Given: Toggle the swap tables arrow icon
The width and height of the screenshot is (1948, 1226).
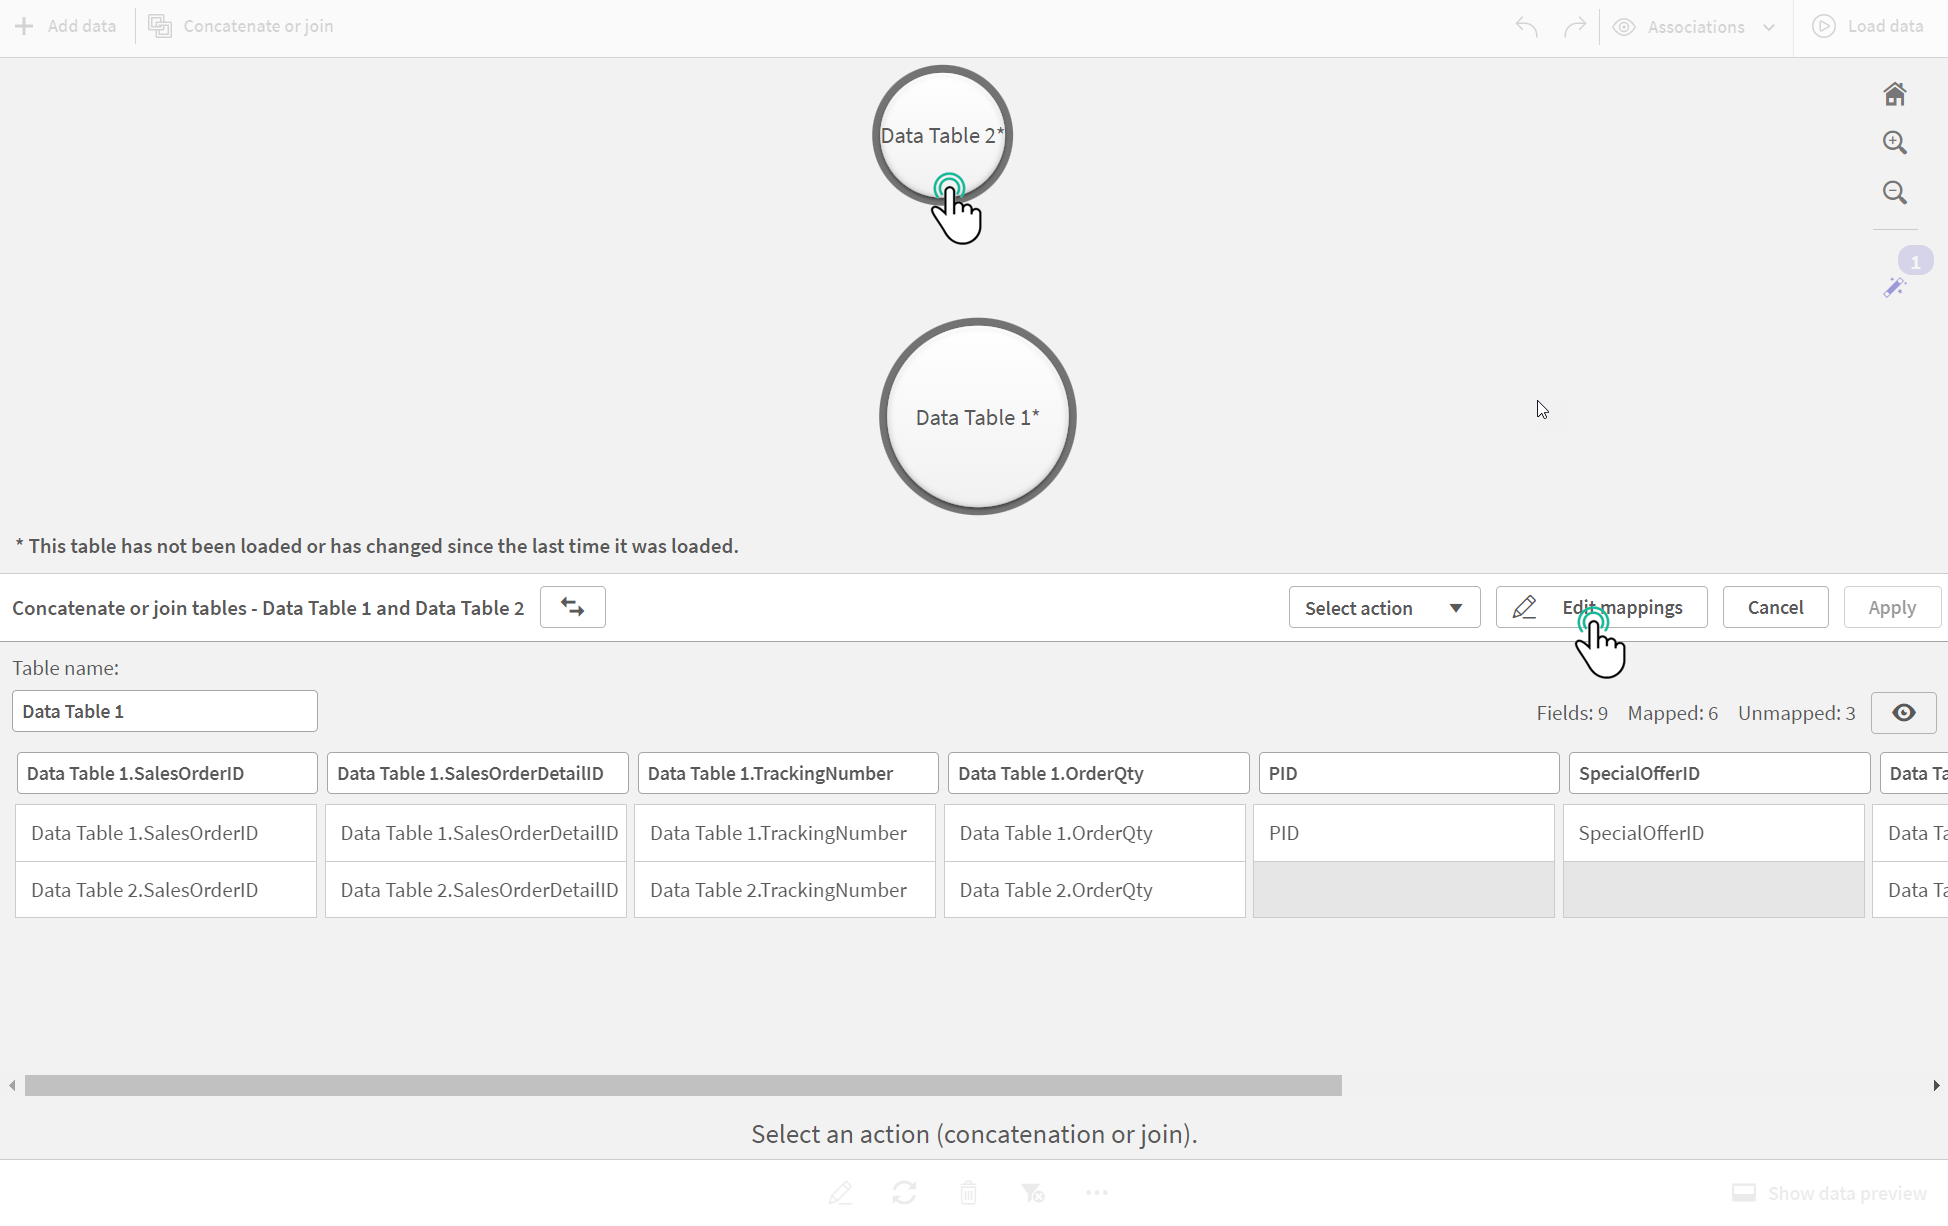Looking at the screenshot, I should pyautogui.click(x=572, y=607).
